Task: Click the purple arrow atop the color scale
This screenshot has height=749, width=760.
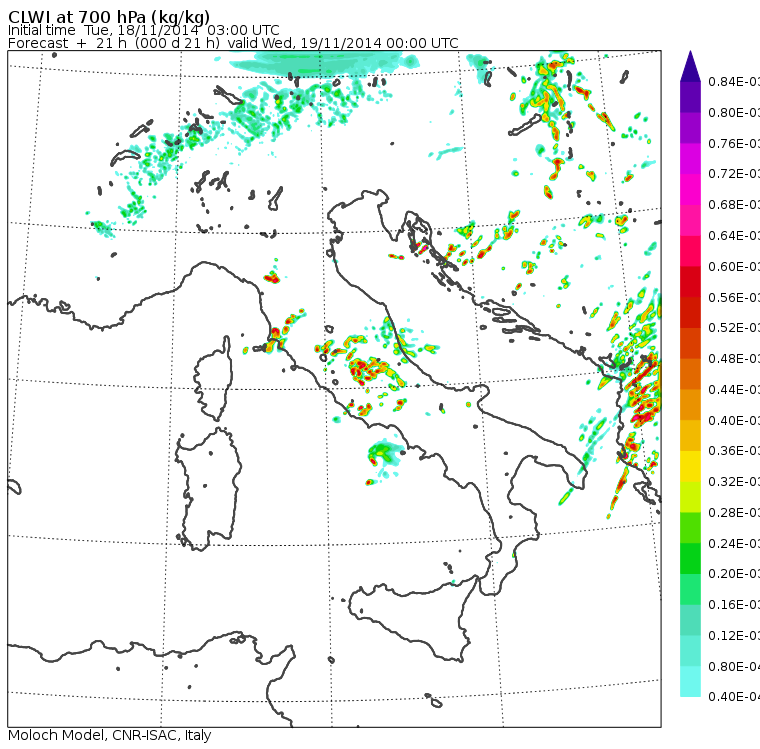Action: tap(690, 66)
